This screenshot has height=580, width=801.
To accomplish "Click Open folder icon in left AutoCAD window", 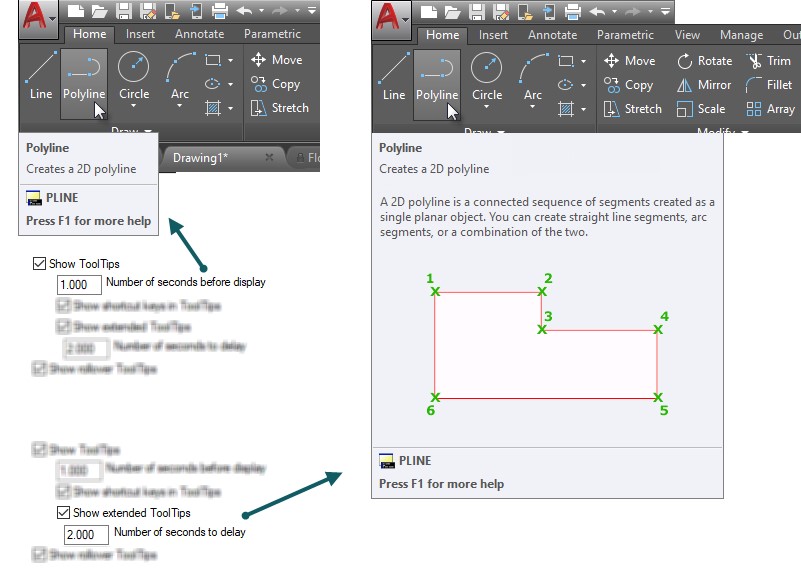I will coord(100,11).
